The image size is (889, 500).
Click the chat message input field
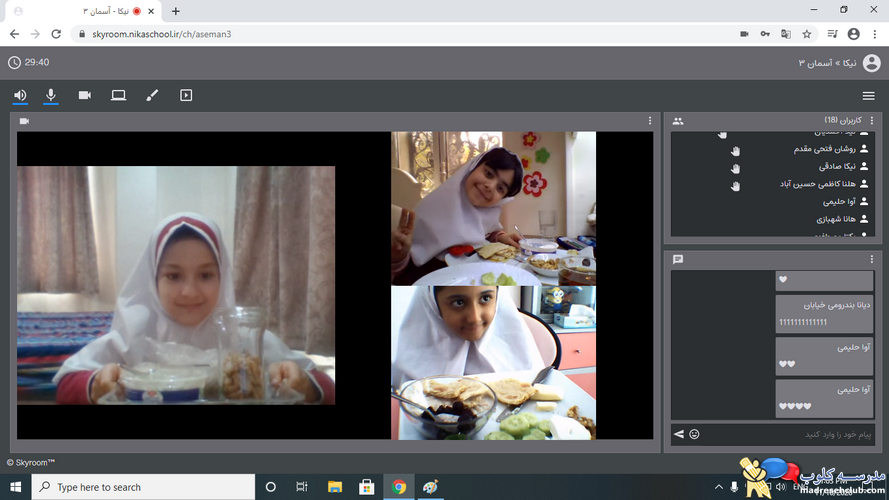(788, 434)
